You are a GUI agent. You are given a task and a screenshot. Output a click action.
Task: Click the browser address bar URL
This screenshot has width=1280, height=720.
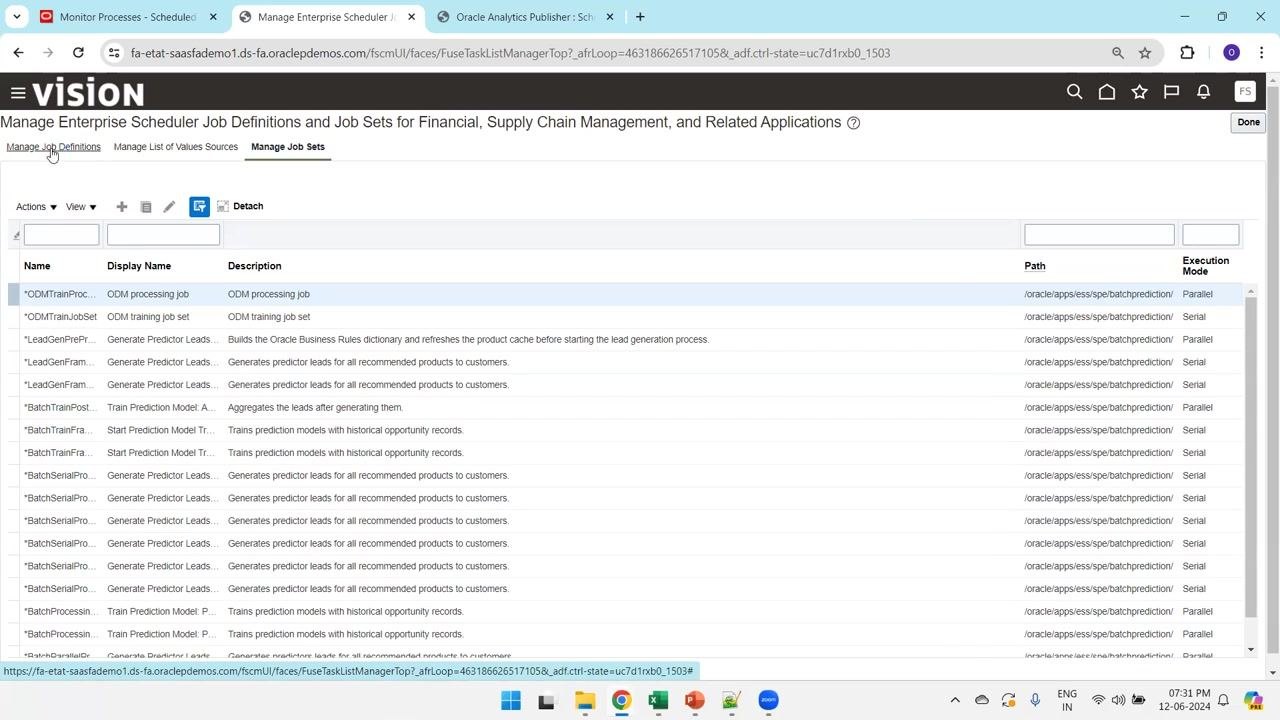(510, 53)
